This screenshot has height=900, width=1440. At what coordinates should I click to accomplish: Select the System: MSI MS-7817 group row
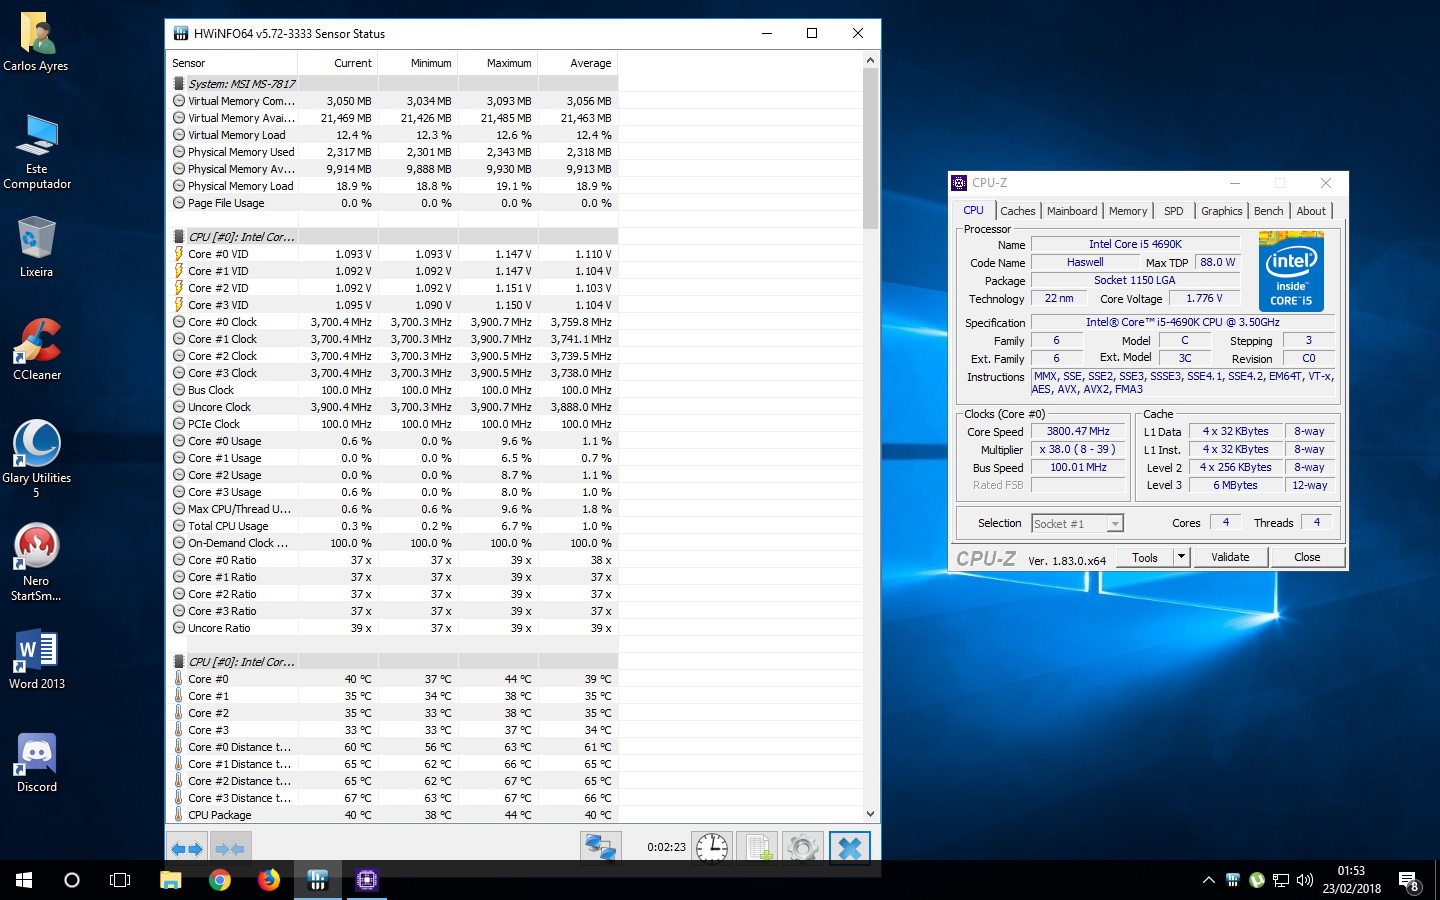[393, 84]
